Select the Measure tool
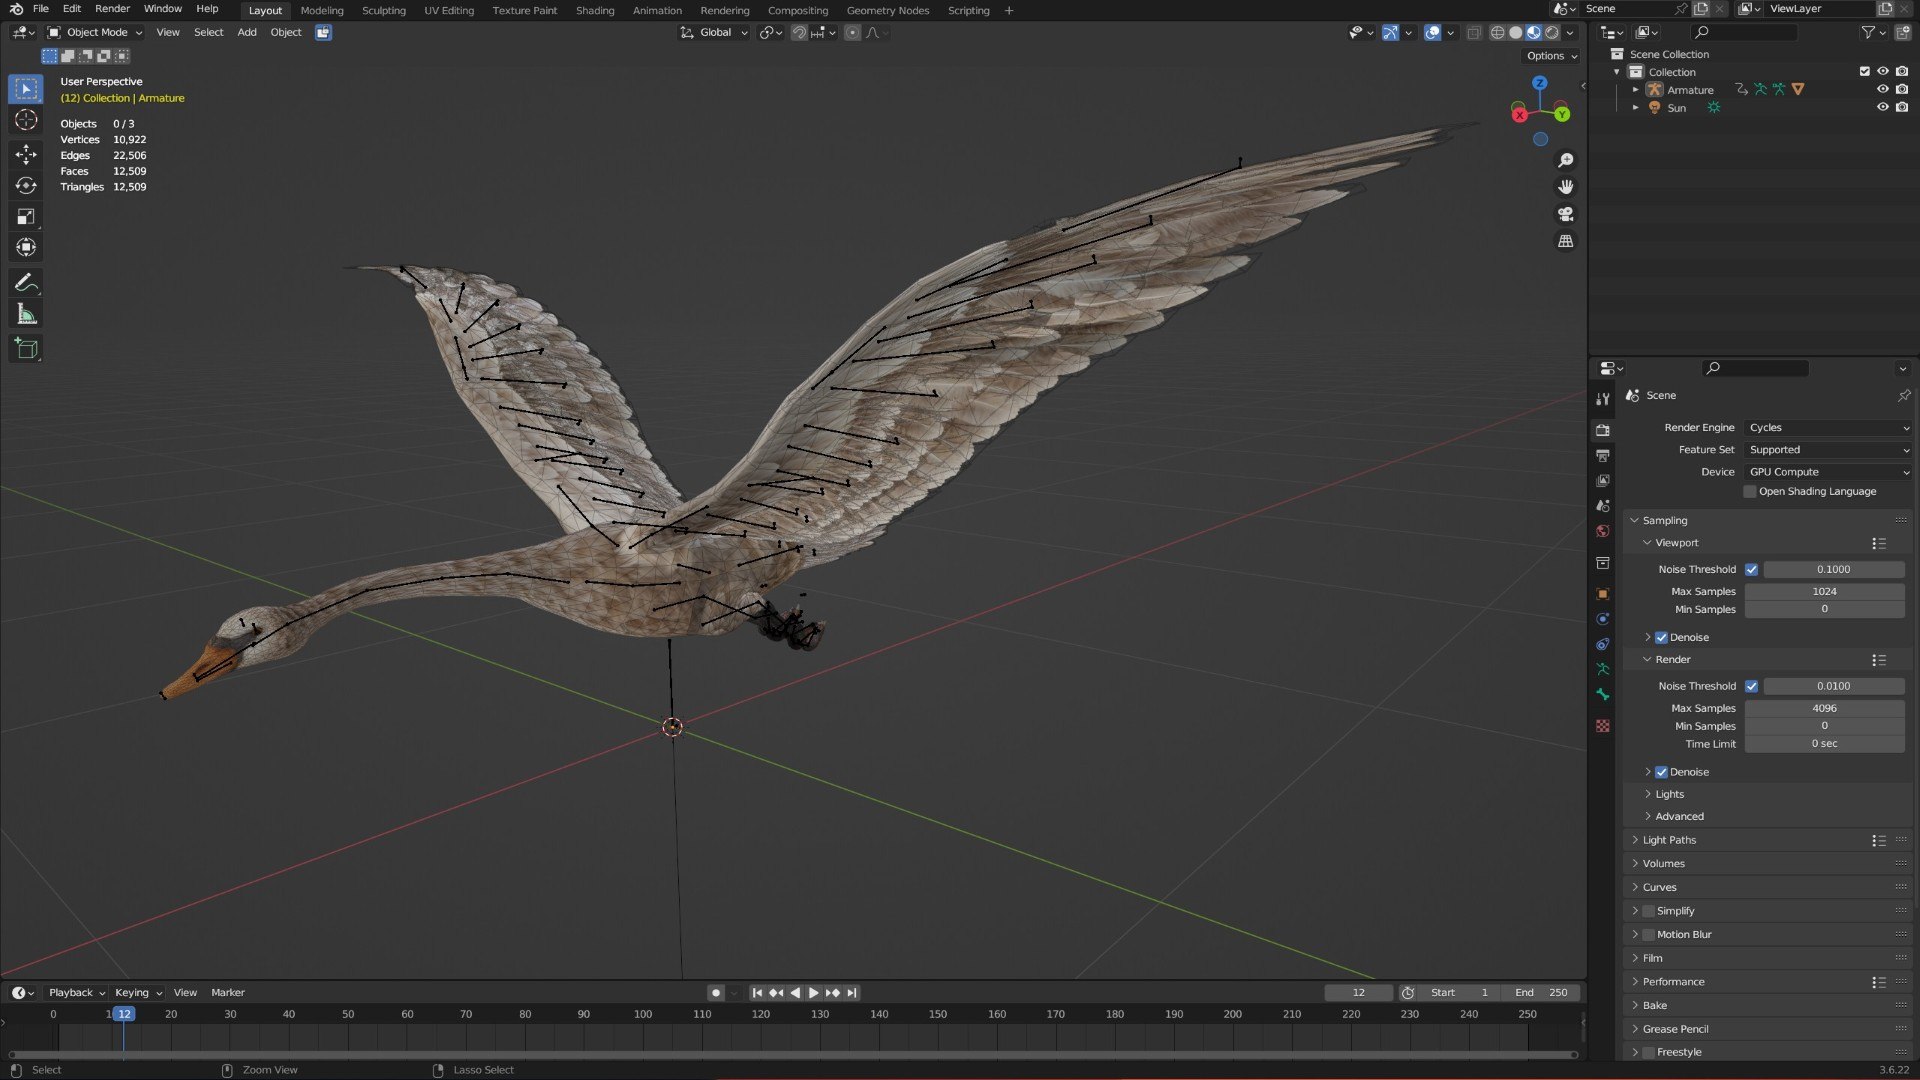Viewport: 1920px width, 1080px height. click(26, 314)
